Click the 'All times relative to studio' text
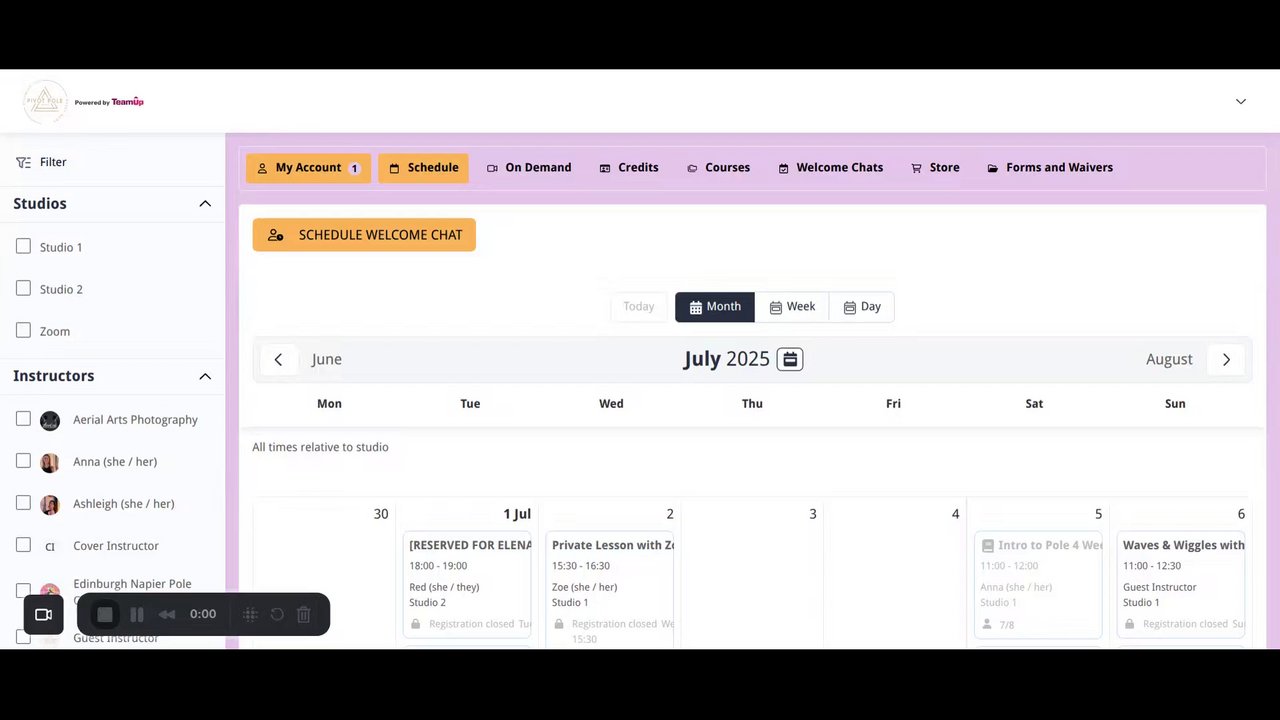 coord(320,447)
